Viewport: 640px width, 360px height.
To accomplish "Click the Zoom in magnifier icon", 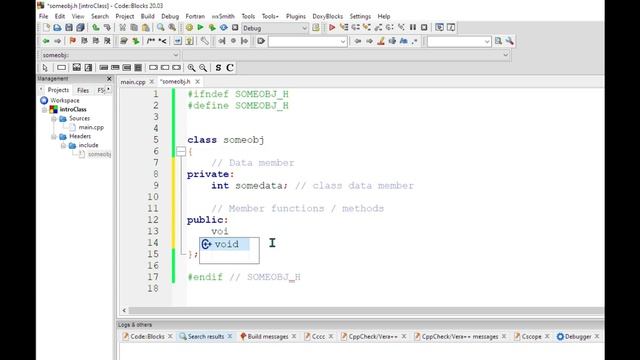I will point(191,67).
